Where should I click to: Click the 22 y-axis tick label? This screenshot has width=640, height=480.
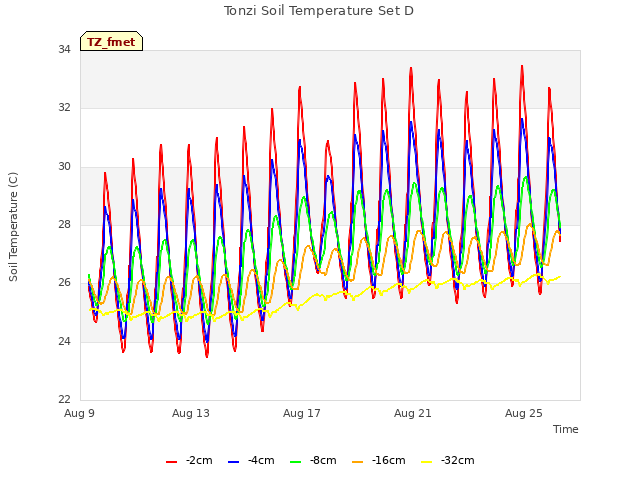click(x=64, y=399)
